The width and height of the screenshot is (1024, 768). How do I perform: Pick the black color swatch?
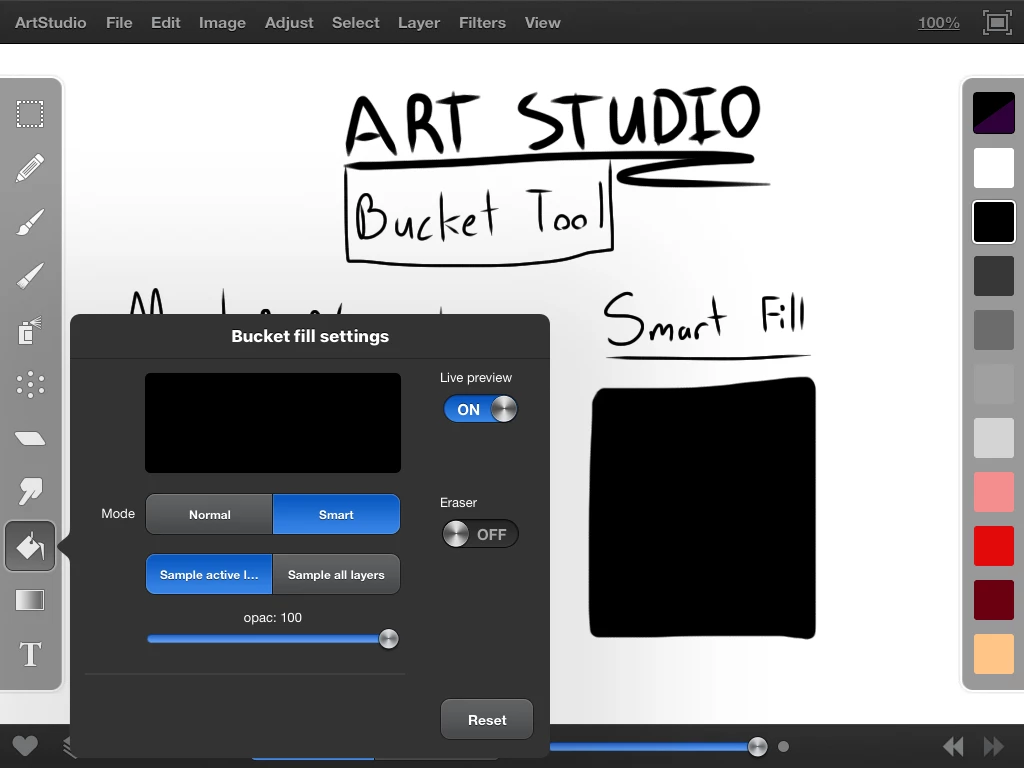tap(994, 221)
